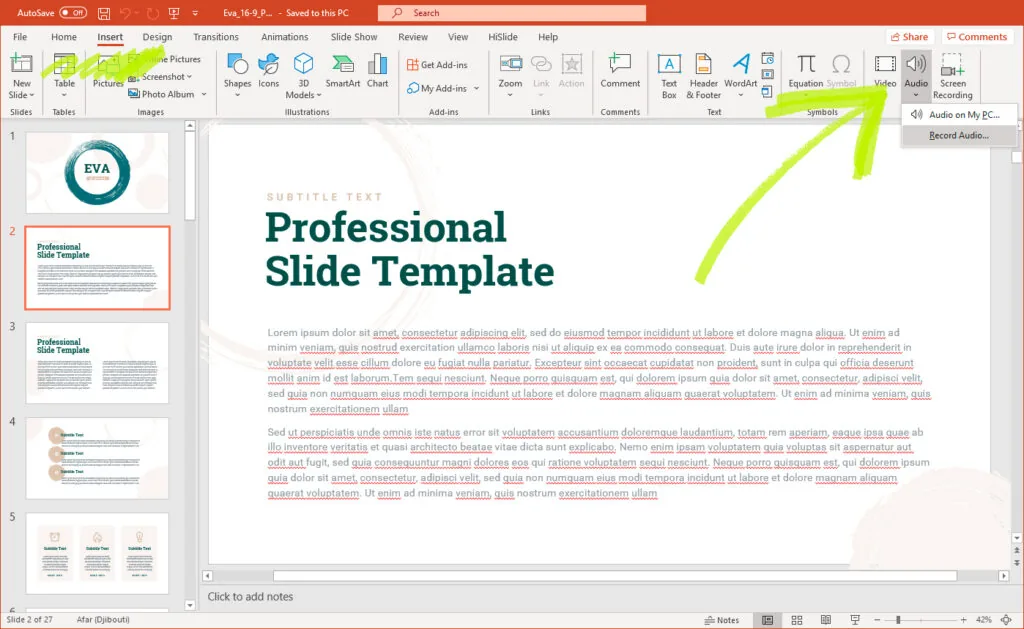The image size is (1024, 629).
Task: Click the zoom out minus button
Action: tap(877, 620)
